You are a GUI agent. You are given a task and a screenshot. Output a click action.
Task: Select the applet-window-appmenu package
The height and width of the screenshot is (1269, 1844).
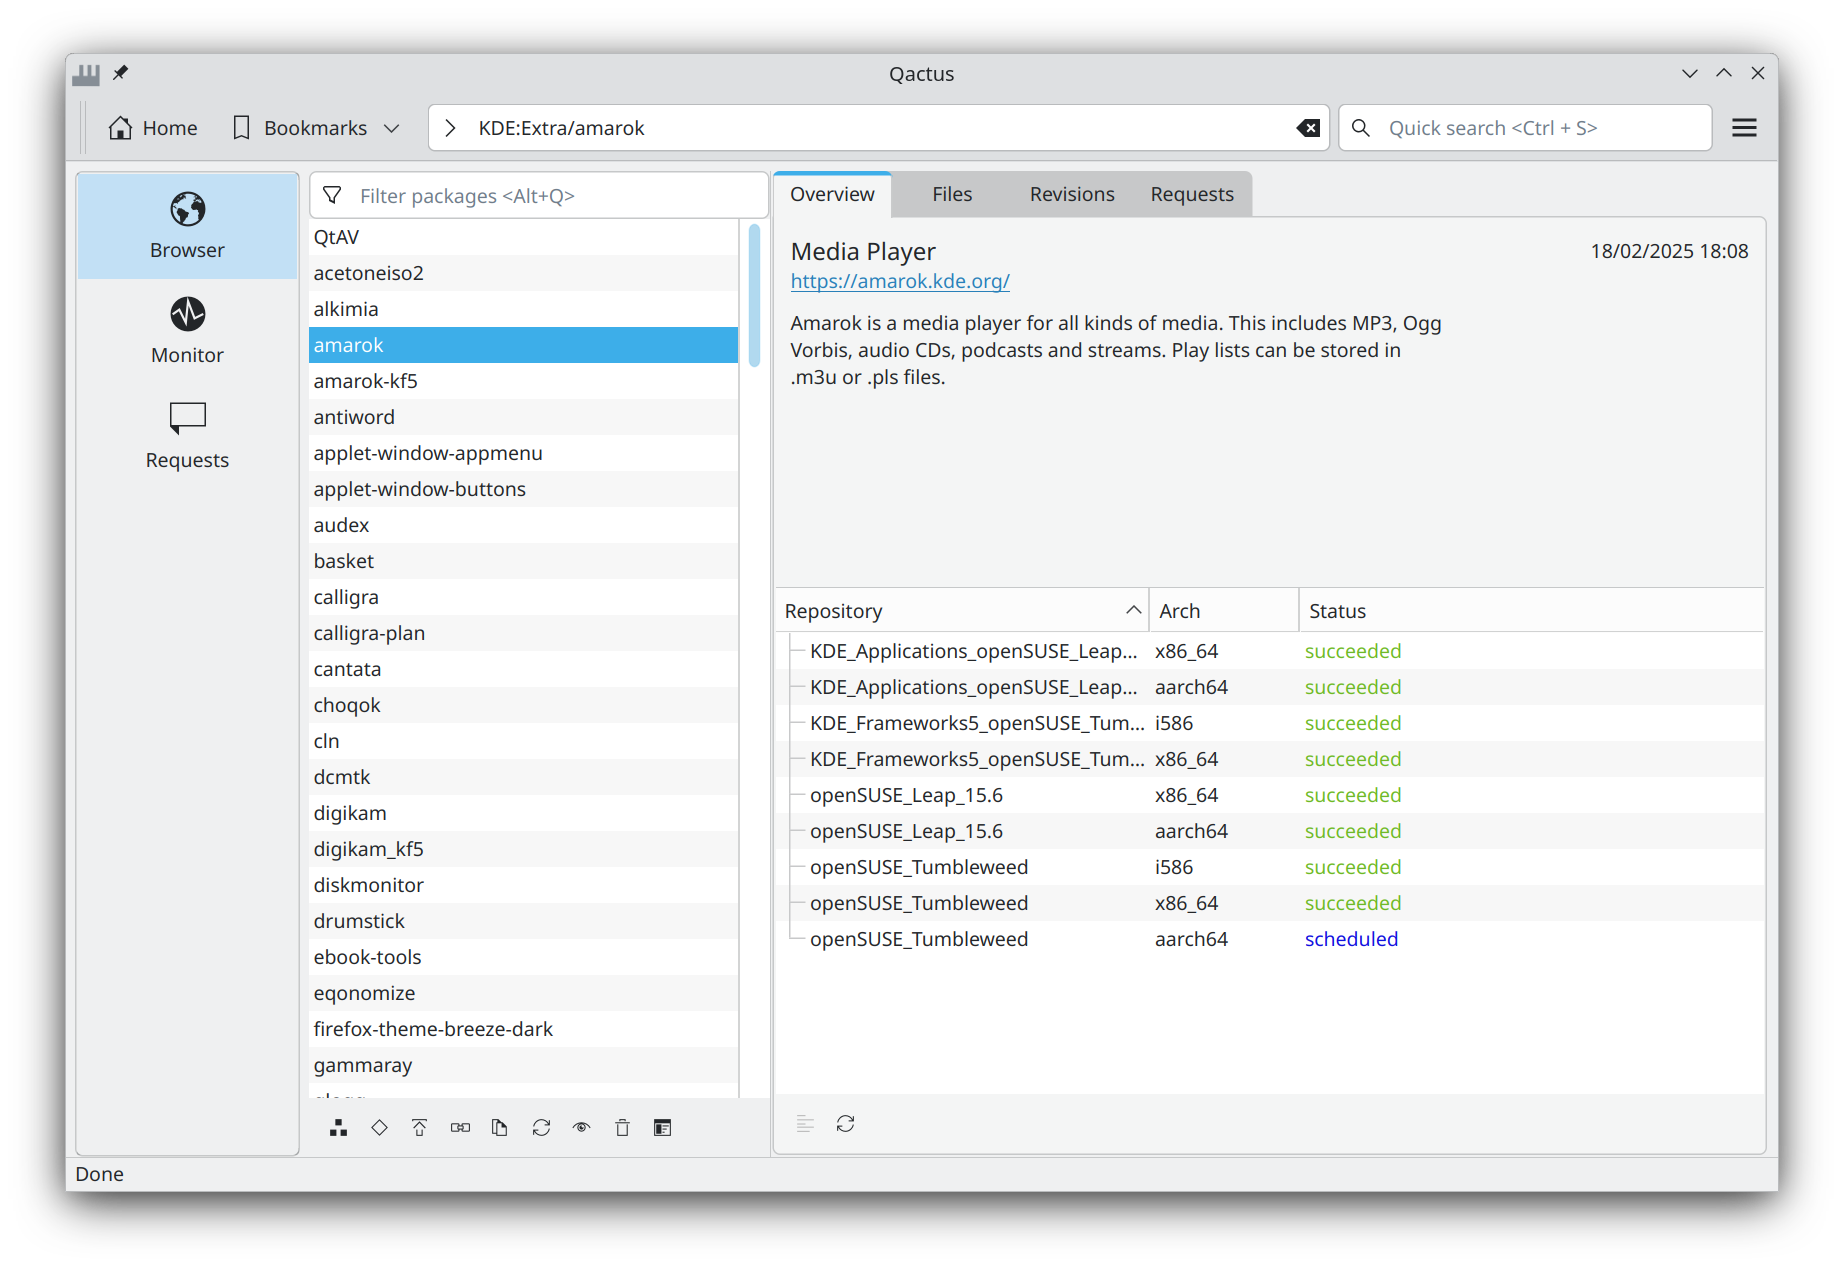[523, 453]
